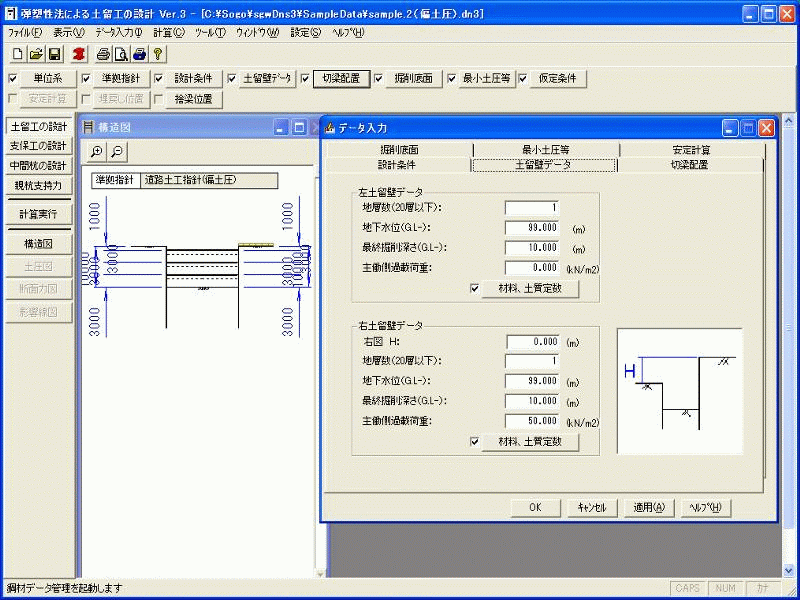Open a file with the folder toolbar icon
Viewport: 800px width, 600px height.
coord(35,57)
